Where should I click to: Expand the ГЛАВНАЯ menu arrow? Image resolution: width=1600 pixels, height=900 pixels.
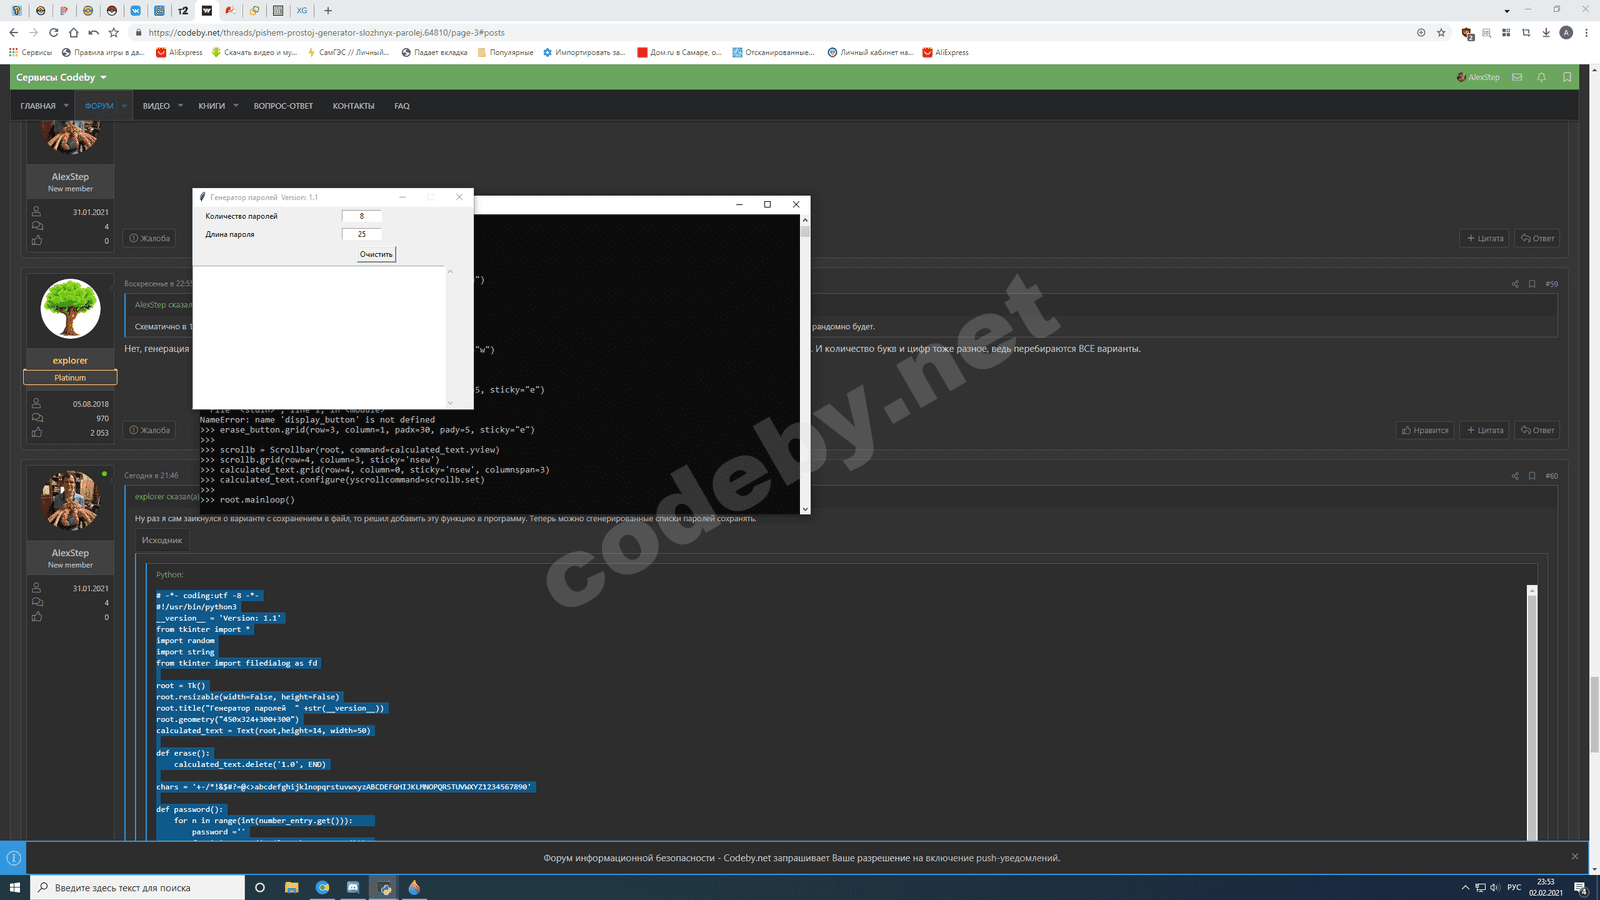point(66,106)
